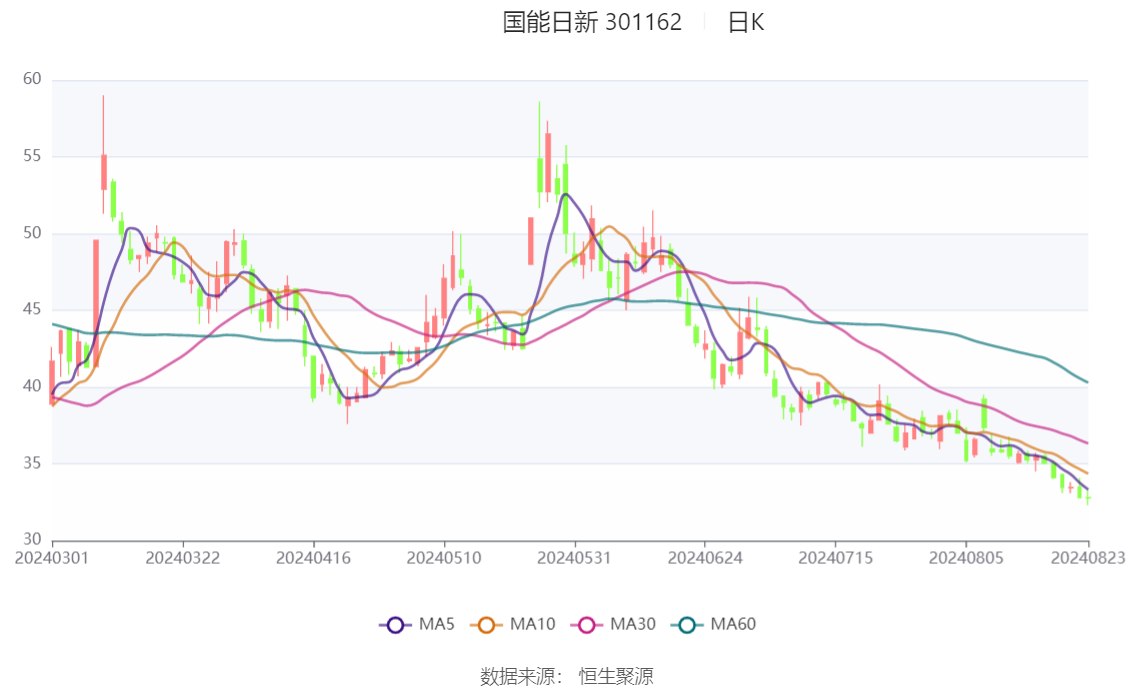Click the 20240624 date axis label

coord(704,558)
